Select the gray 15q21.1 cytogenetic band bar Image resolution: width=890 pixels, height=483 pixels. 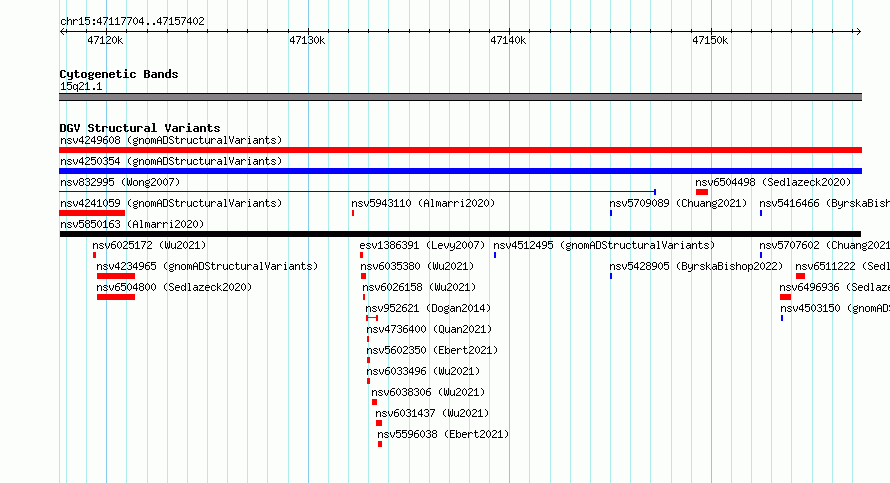pyautogui.click(x=460, y=97)
